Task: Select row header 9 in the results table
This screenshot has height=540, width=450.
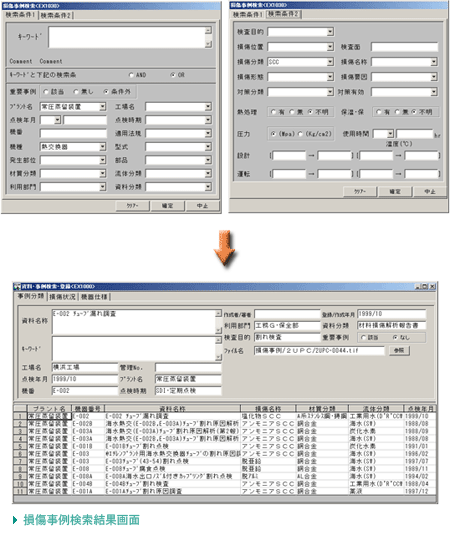Action: (x=20, y=476)
